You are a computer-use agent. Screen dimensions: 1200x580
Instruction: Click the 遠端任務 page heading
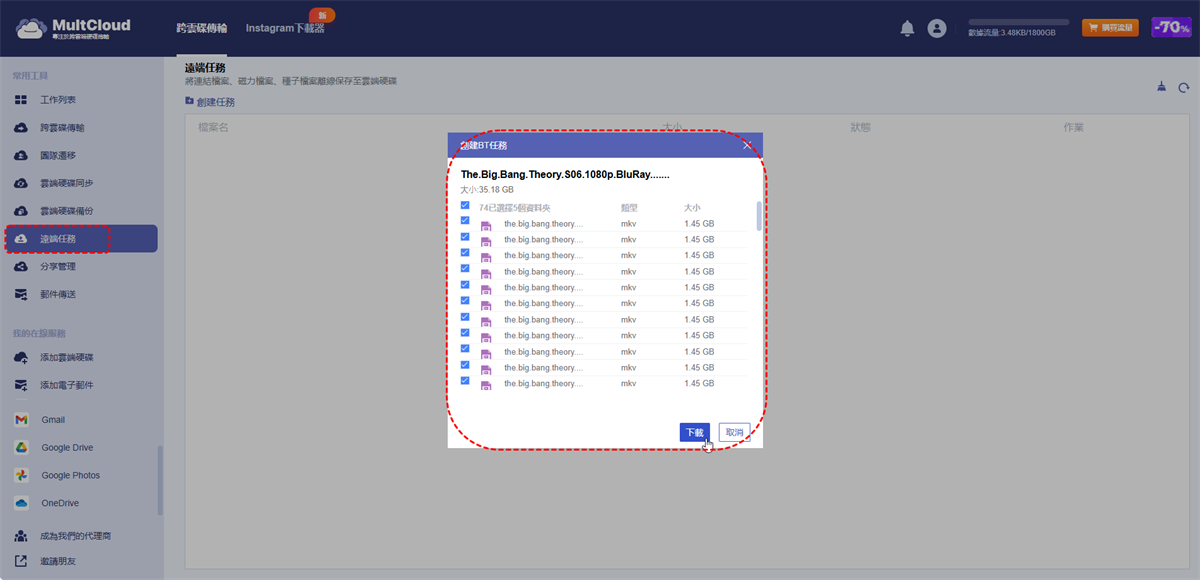coord(205,68)
